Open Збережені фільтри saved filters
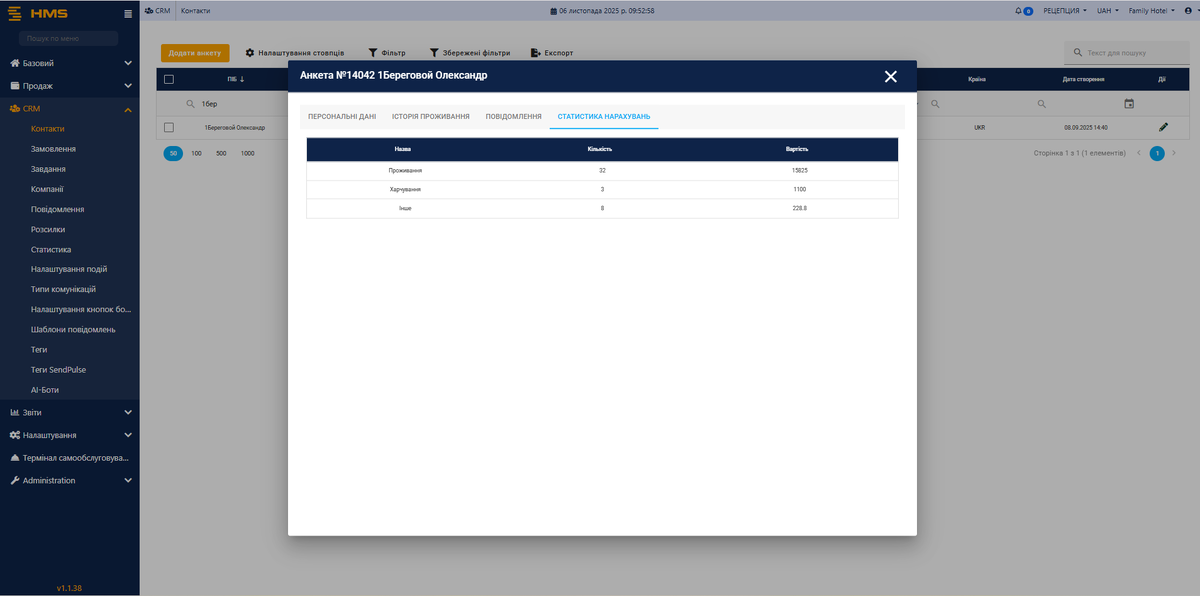Viewport: 1200px width, 596px height. point(470,53)
